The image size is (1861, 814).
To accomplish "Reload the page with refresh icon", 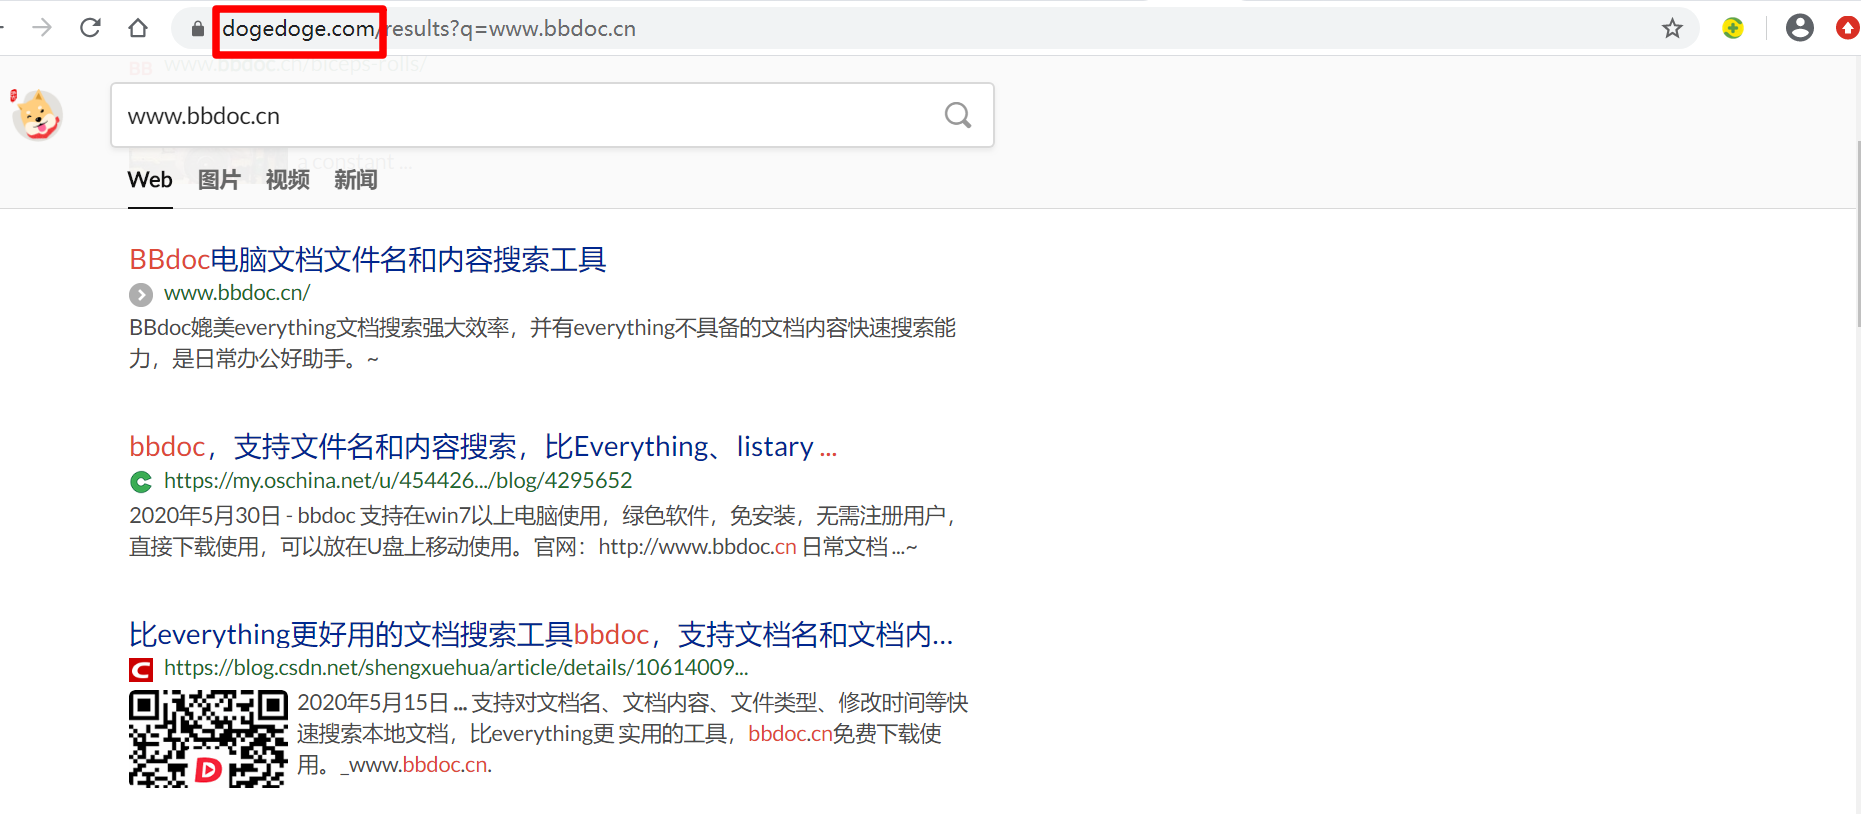I will point(90,28).
